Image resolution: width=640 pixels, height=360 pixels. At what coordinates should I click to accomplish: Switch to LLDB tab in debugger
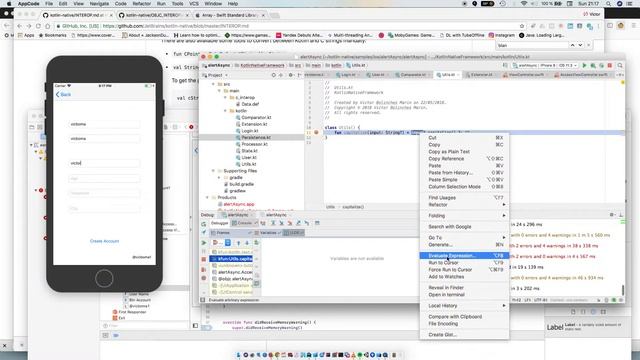294,233
